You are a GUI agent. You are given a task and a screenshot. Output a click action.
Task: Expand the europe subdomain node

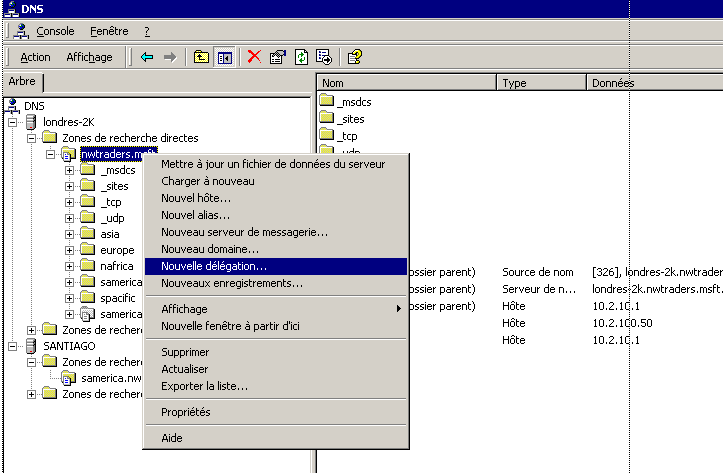70,250
